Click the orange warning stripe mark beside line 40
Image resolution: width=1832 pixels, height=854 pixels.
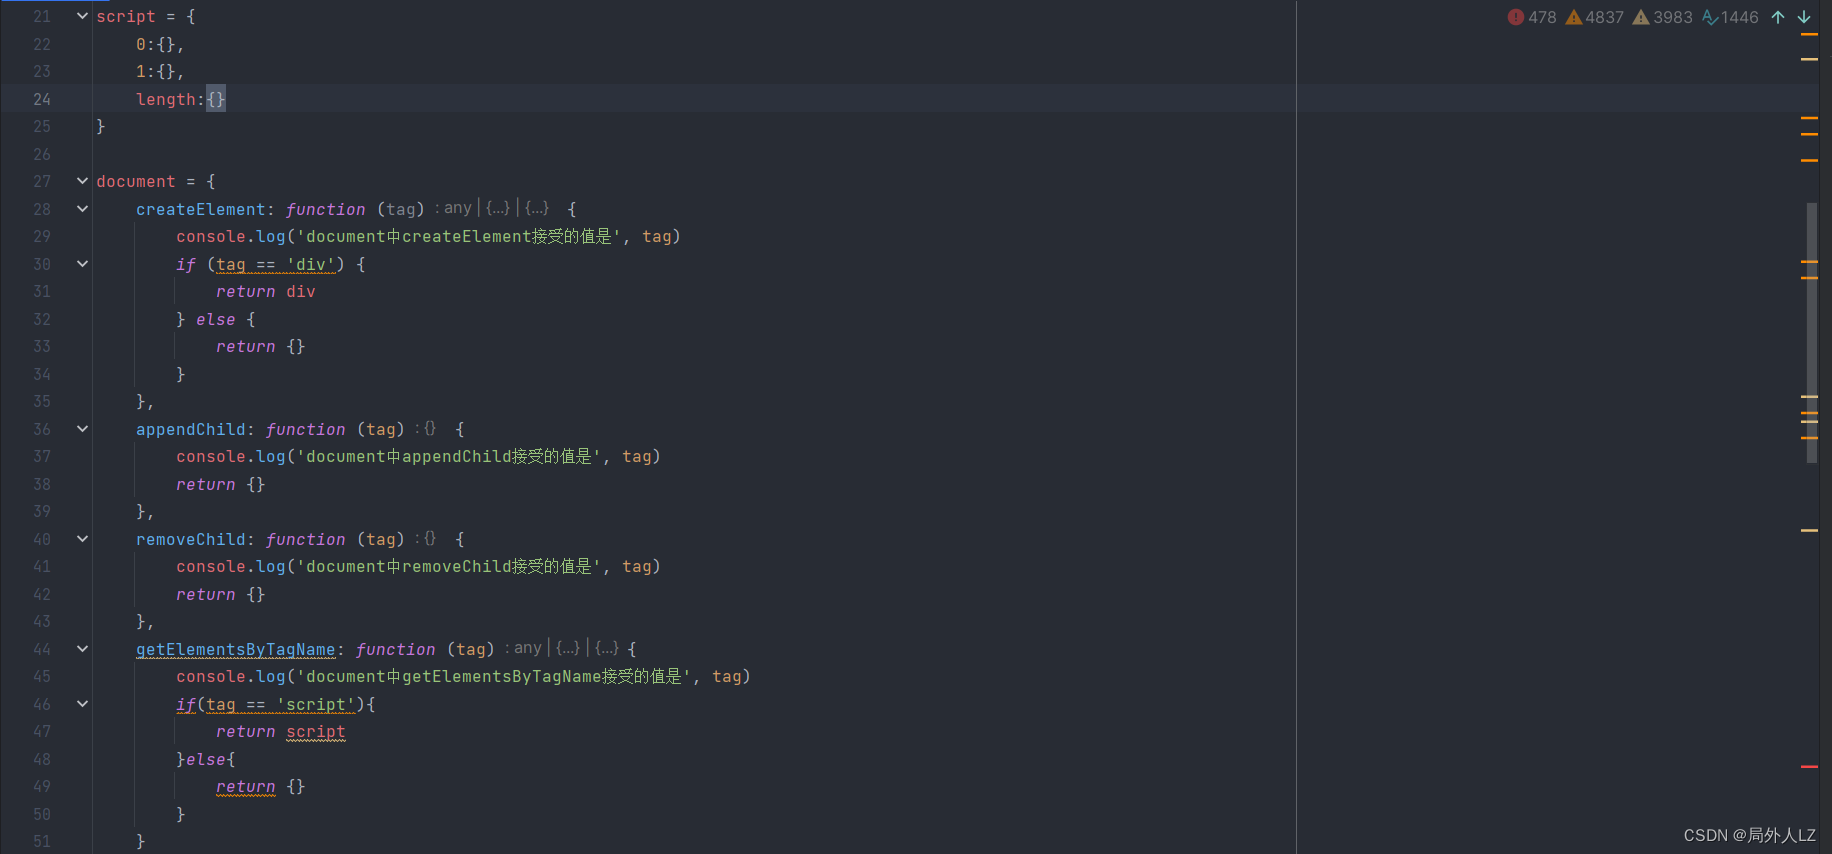point(1809,530)
